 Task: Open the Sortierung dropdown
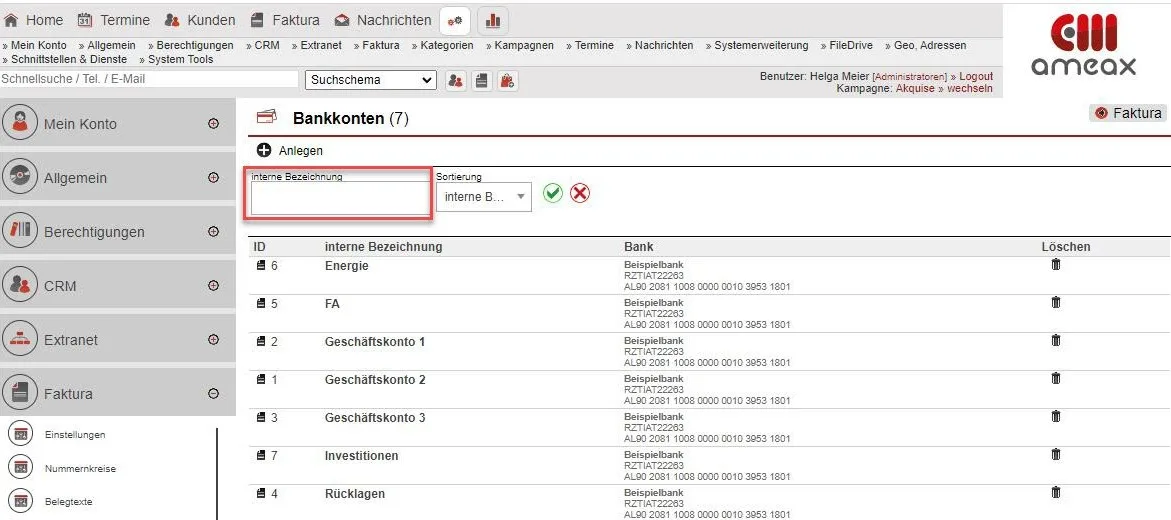pos(484,197)
